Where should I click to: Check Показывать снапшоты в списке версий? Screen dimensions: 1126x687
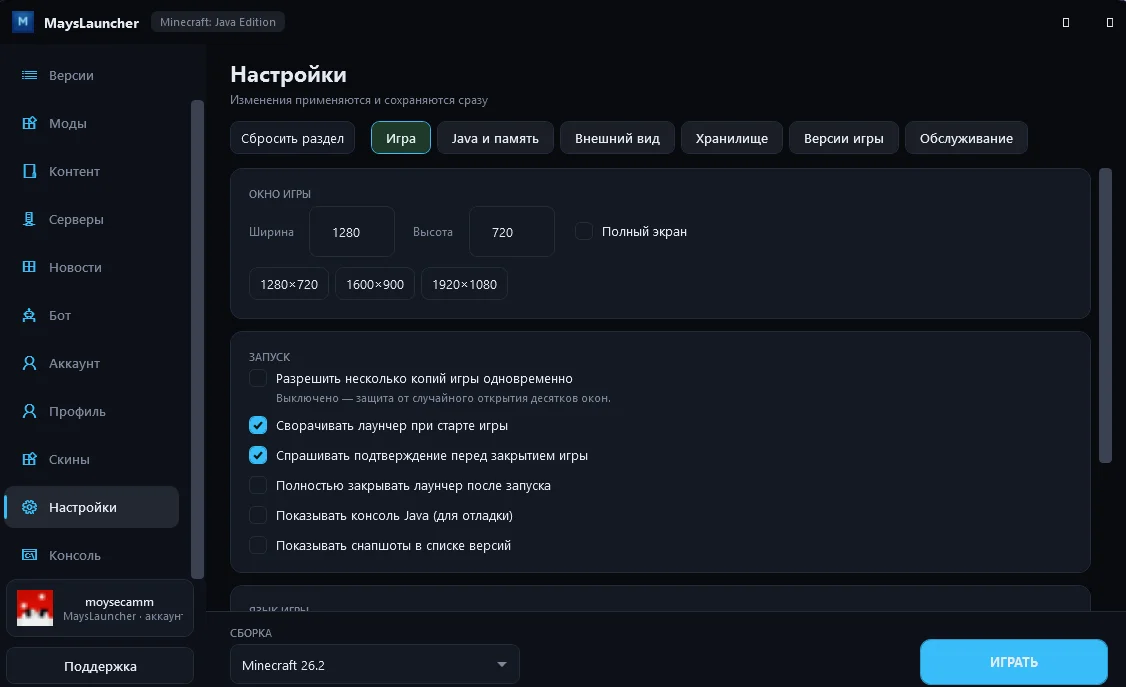pyautogui.click(x=258, y=546)
